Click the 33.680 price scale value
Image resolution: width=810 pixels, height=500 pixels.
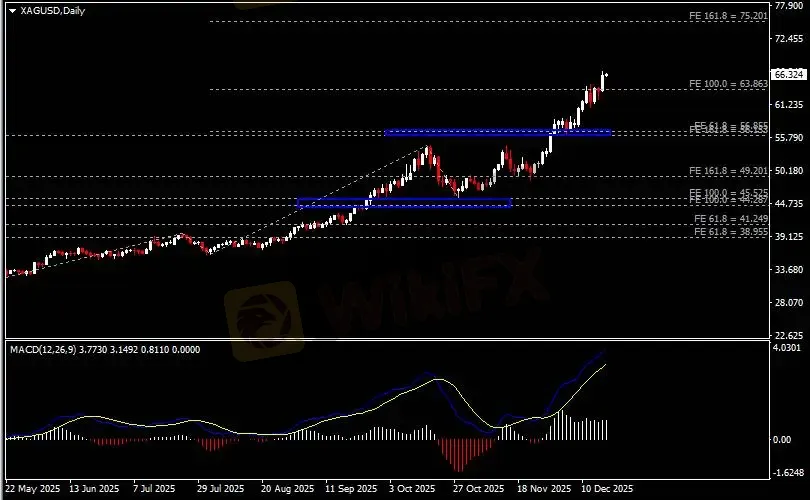click(788, 270)
